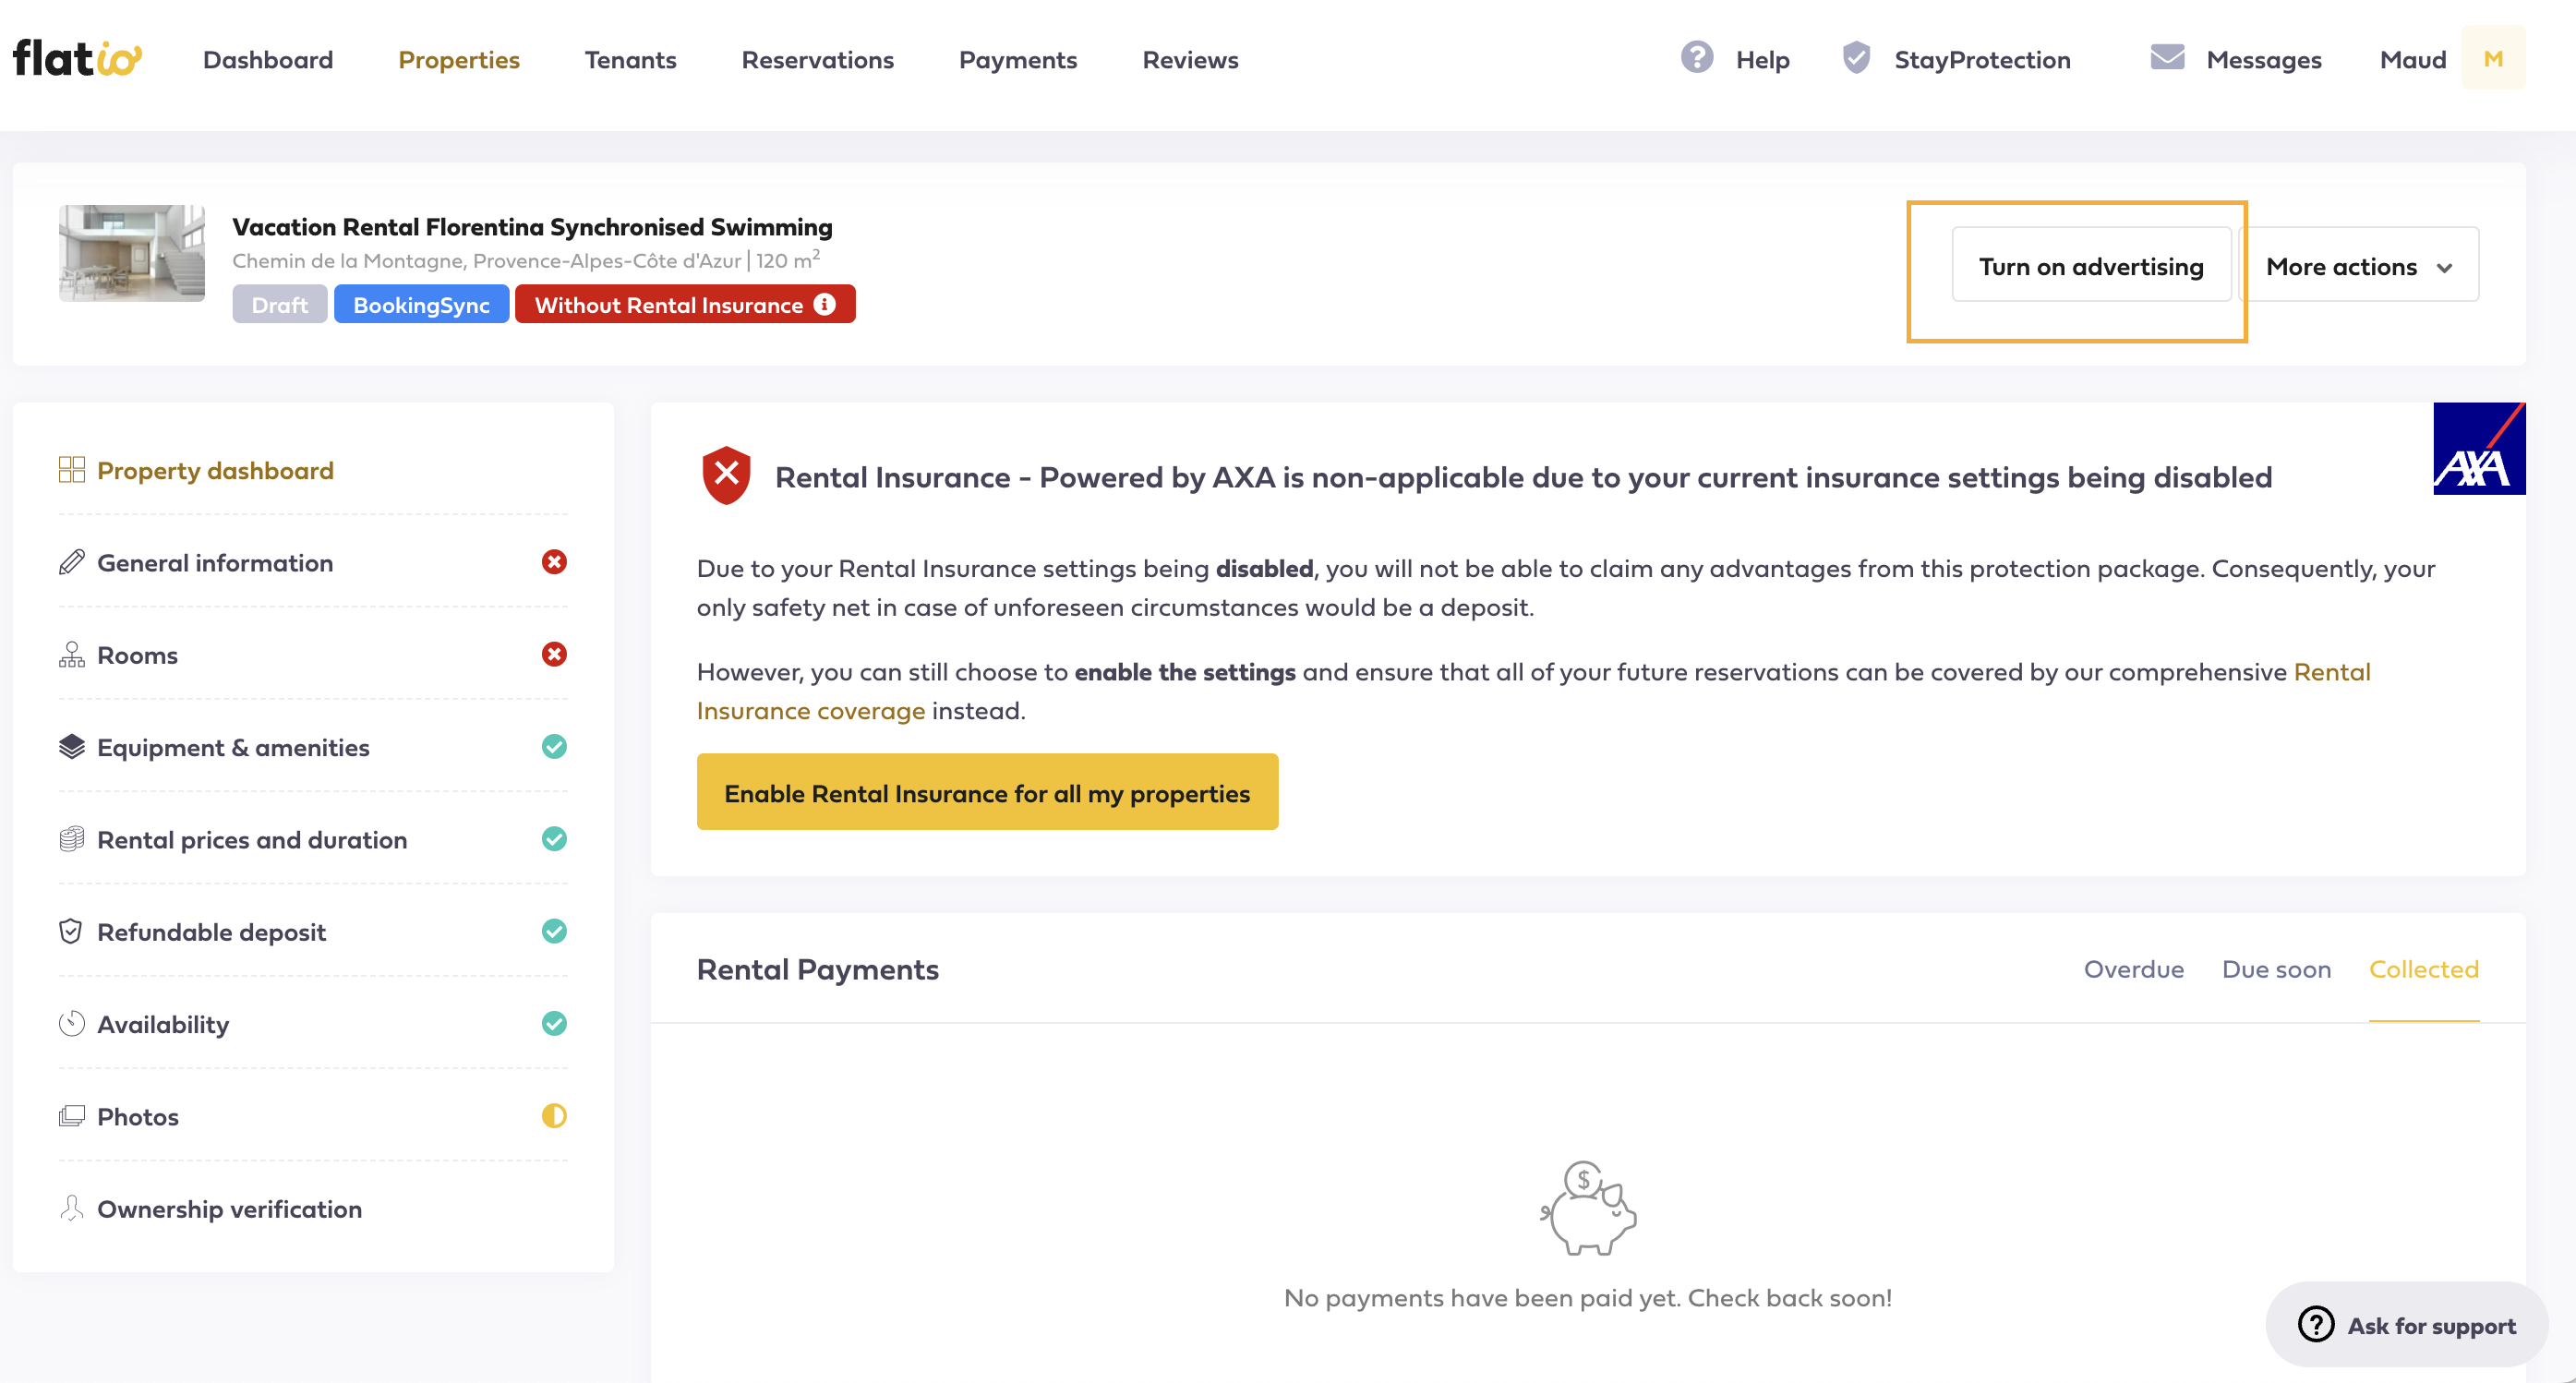
Task: Click red status mark next to General information
Action: pos(554,562)
